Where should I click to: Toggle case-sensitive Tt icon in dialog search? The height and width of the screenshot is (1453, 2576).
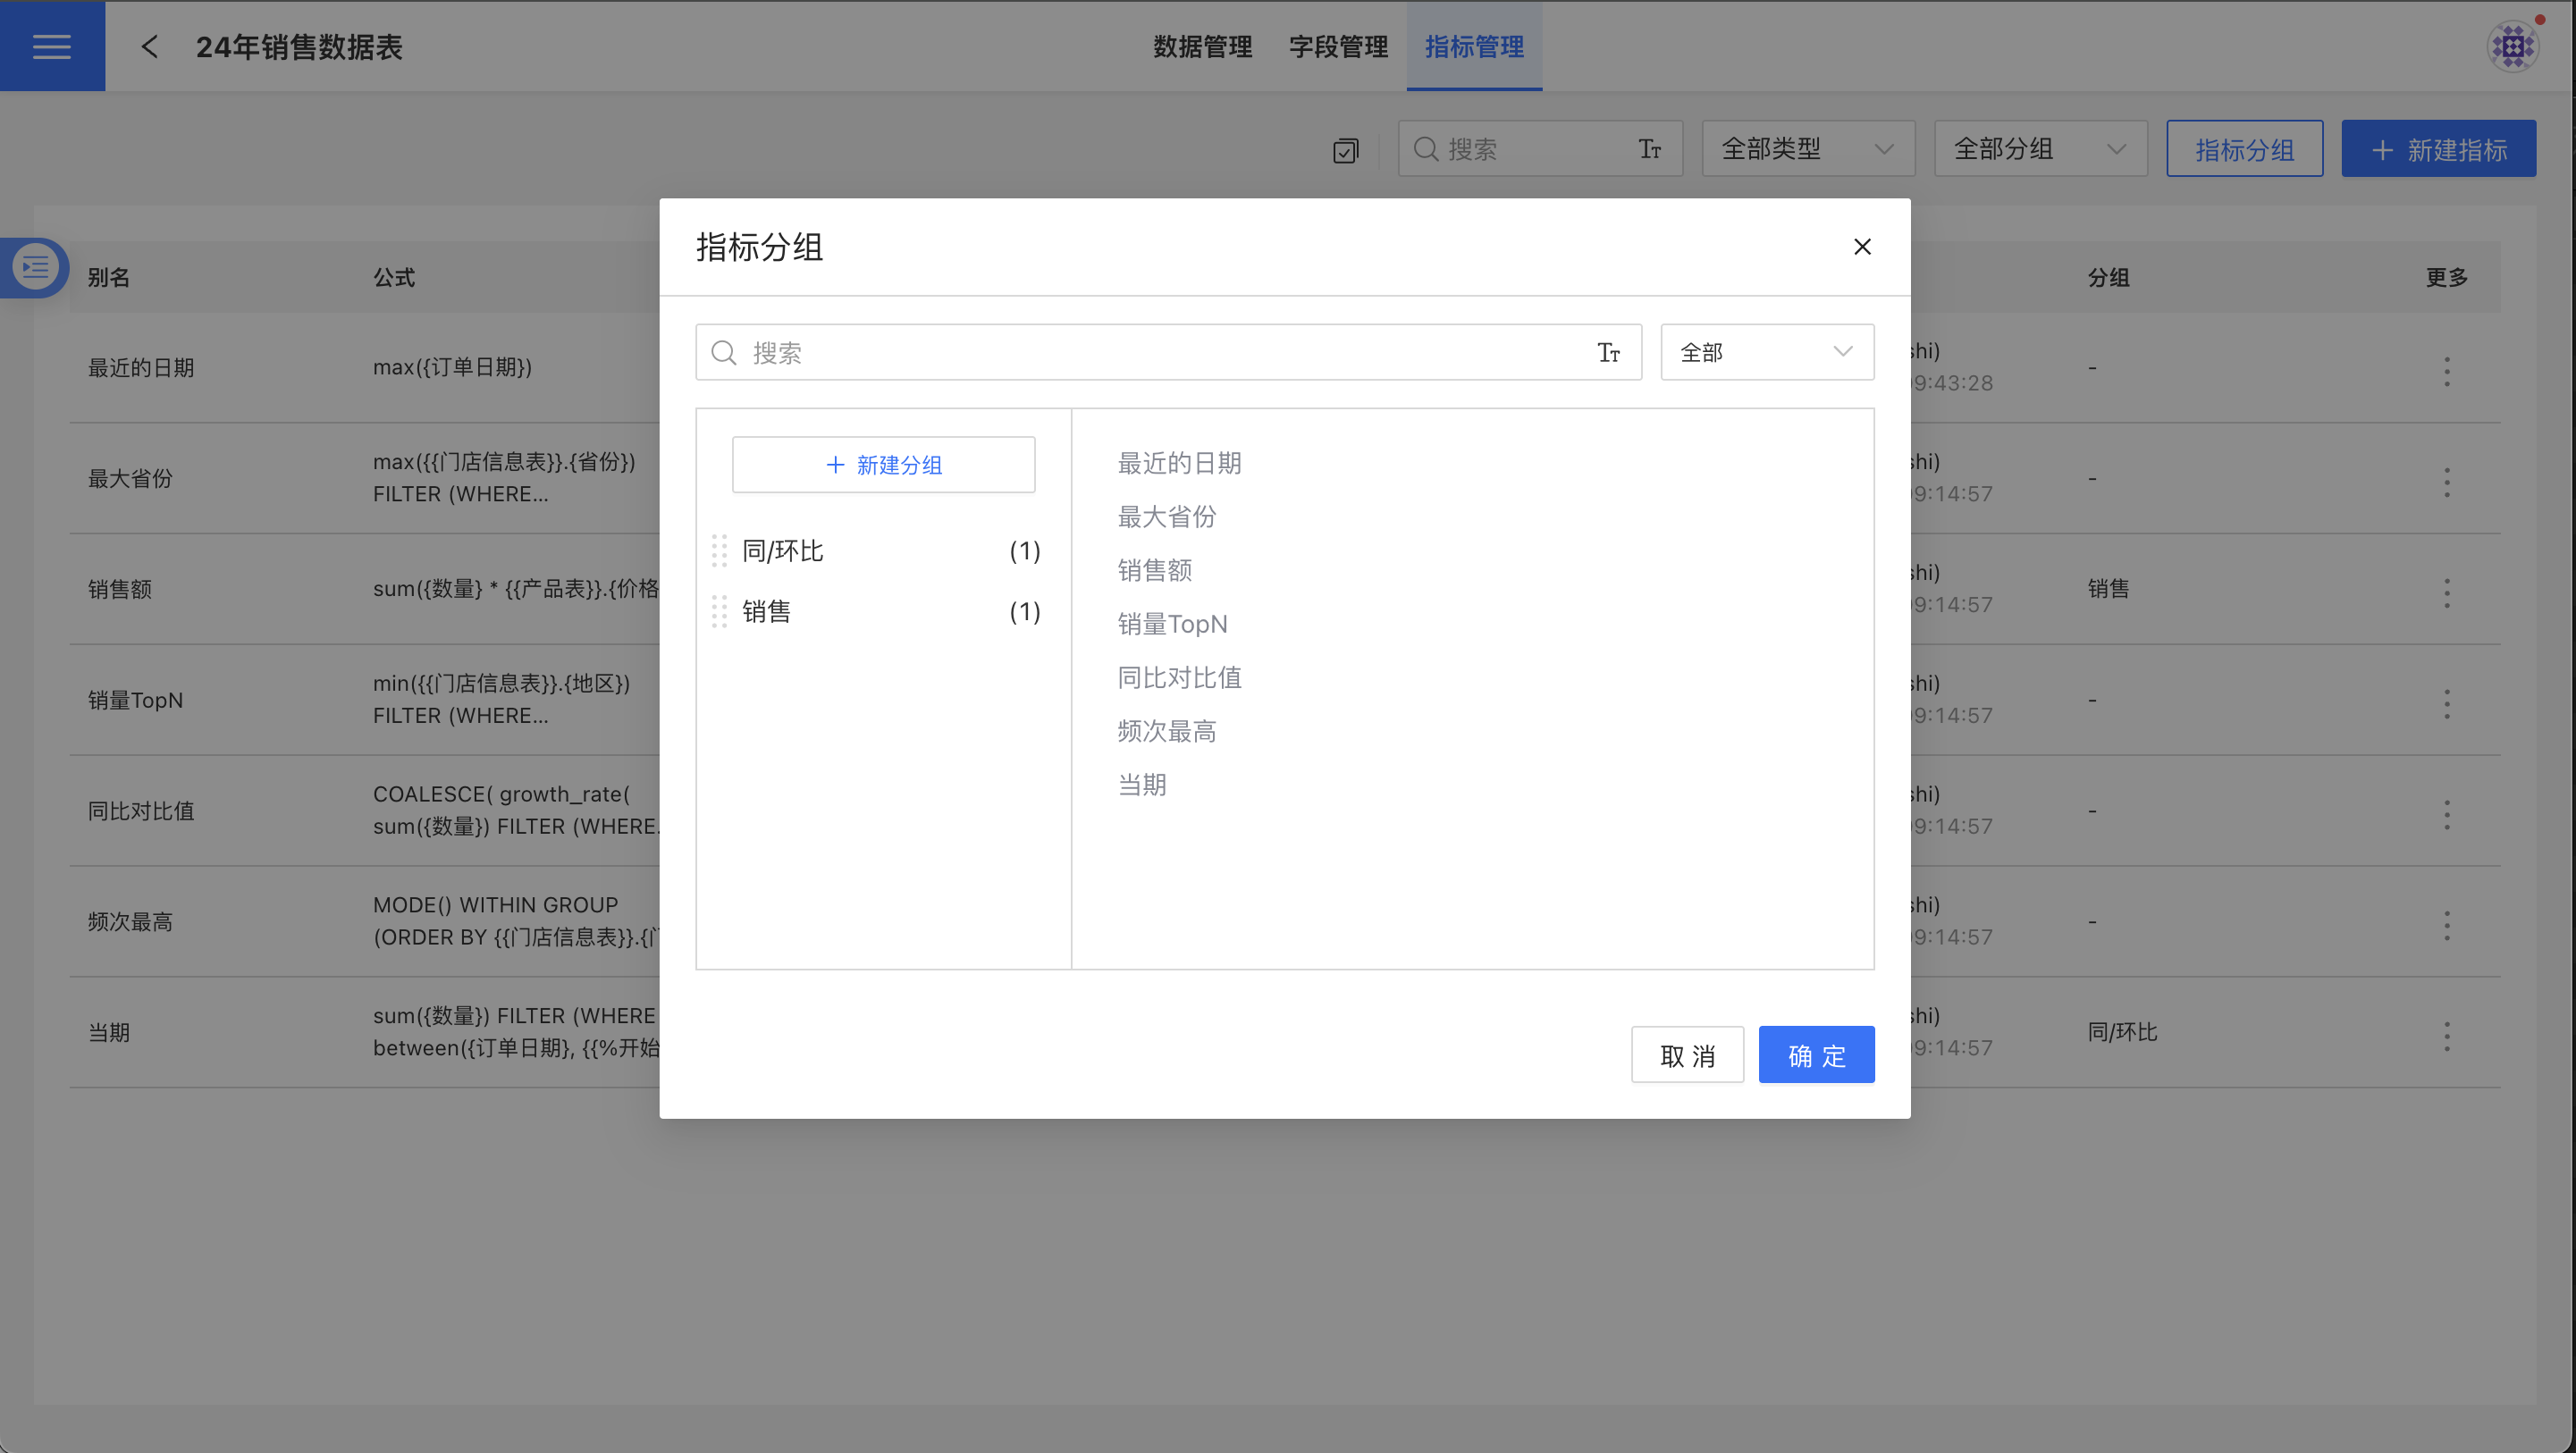[x=1608, y=352]
